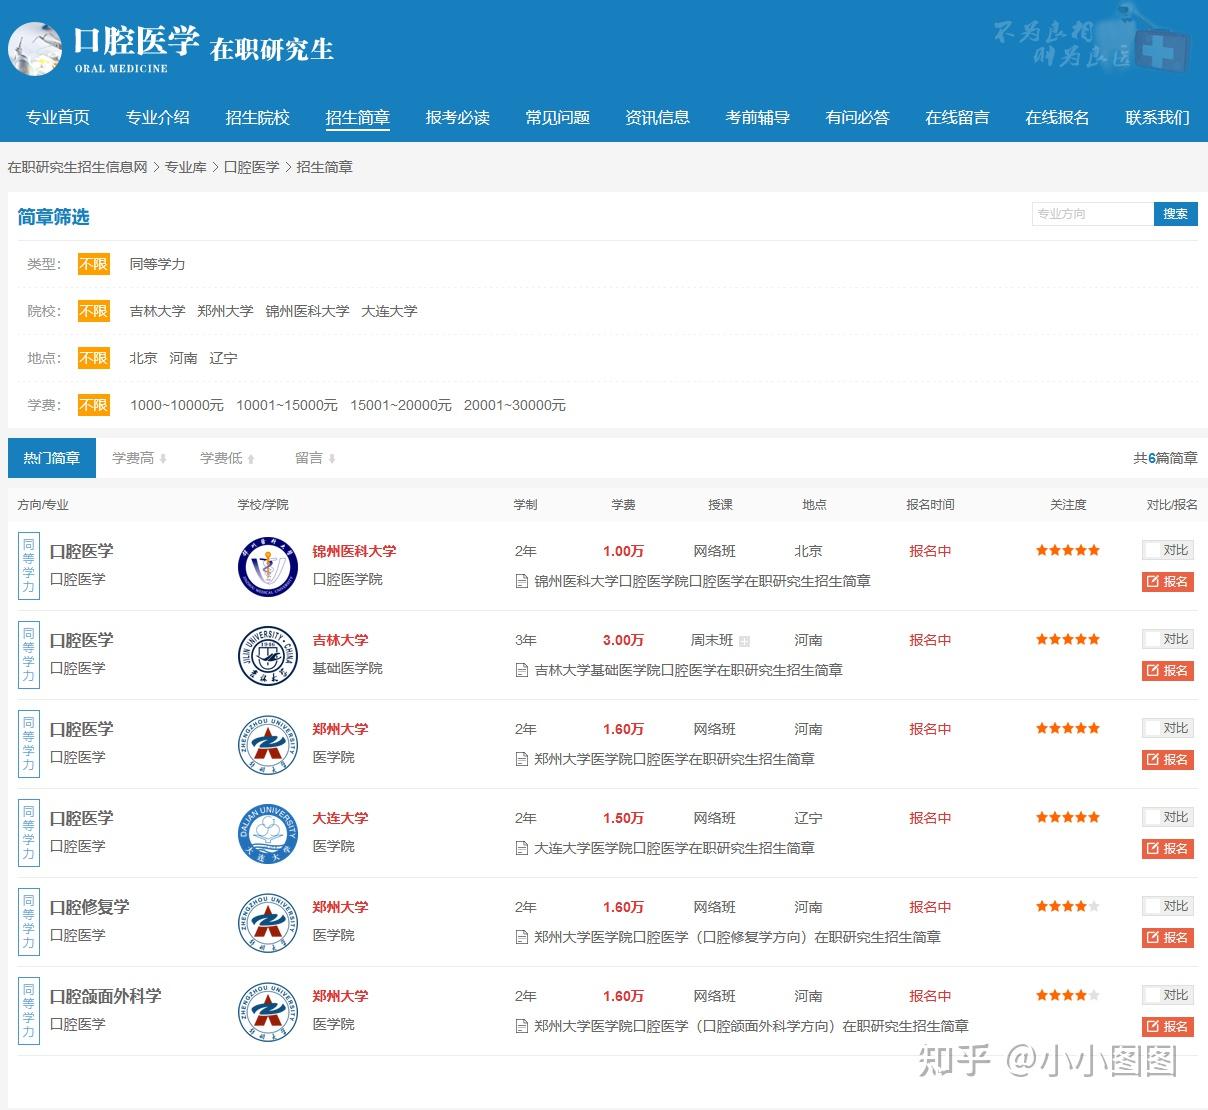Tick the 对比 checkbox for 锦州医科大学

pyautogui.click(x=1151, y=550)
